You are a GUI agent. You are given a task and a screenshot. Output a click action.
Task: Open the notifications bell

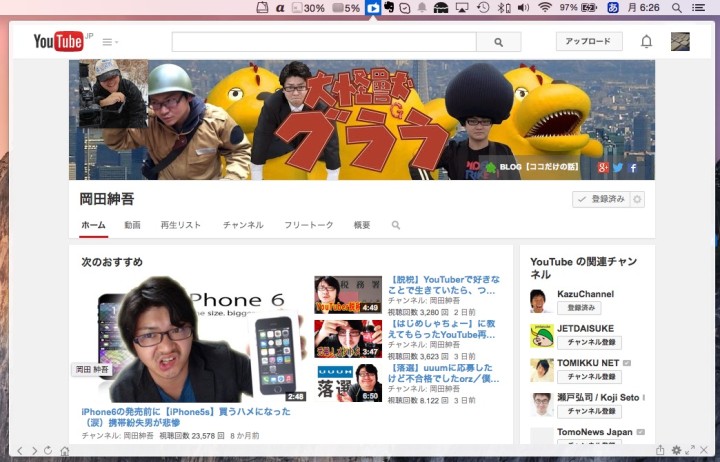(x=646, y=41)
